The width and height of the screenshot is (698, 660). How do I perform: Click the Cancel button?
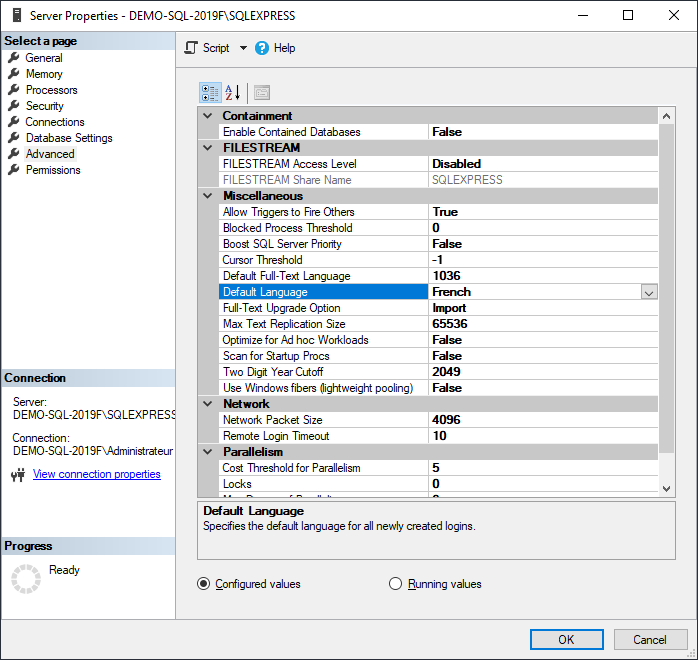(x=650, y=640)
